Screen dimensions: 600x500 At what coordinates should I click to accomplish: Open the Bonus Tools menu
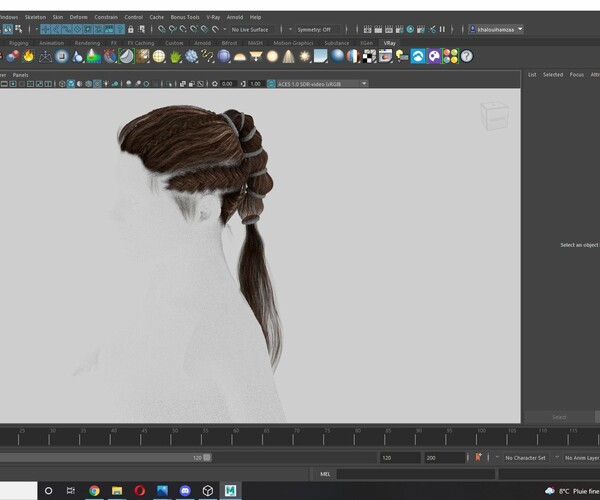click(x=185, y=17)
